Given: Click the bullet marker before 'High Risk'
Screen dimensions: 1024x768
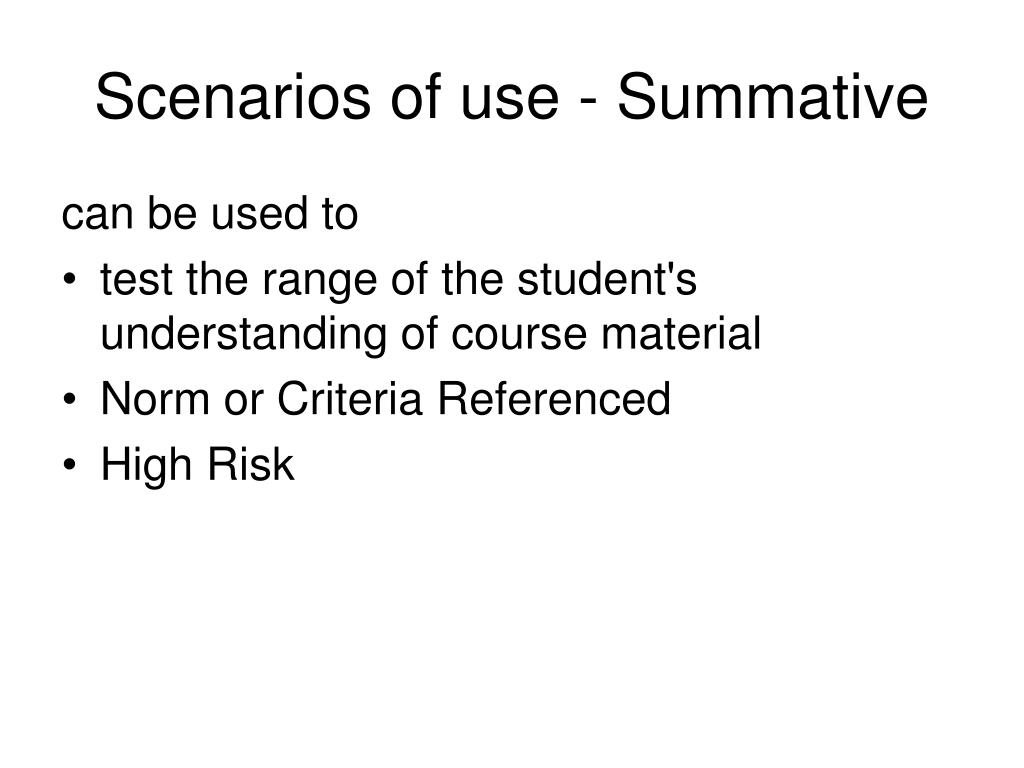Looking at the screenshot, I should click(70, 465).
